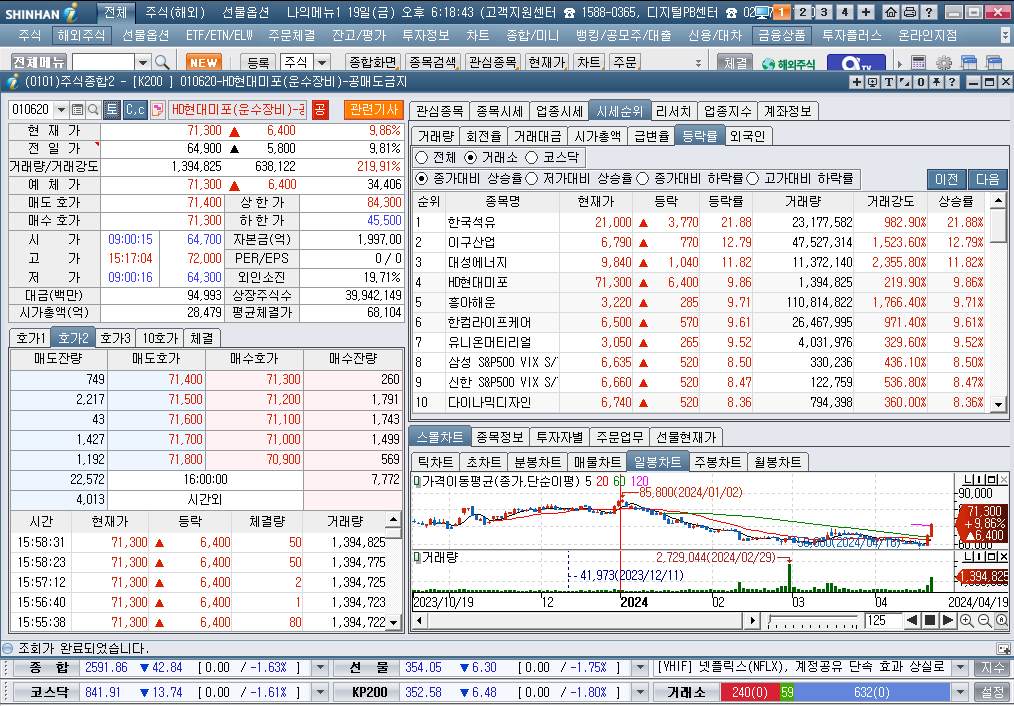
Task: Click the chart stop square button
Action: (930, 621)
